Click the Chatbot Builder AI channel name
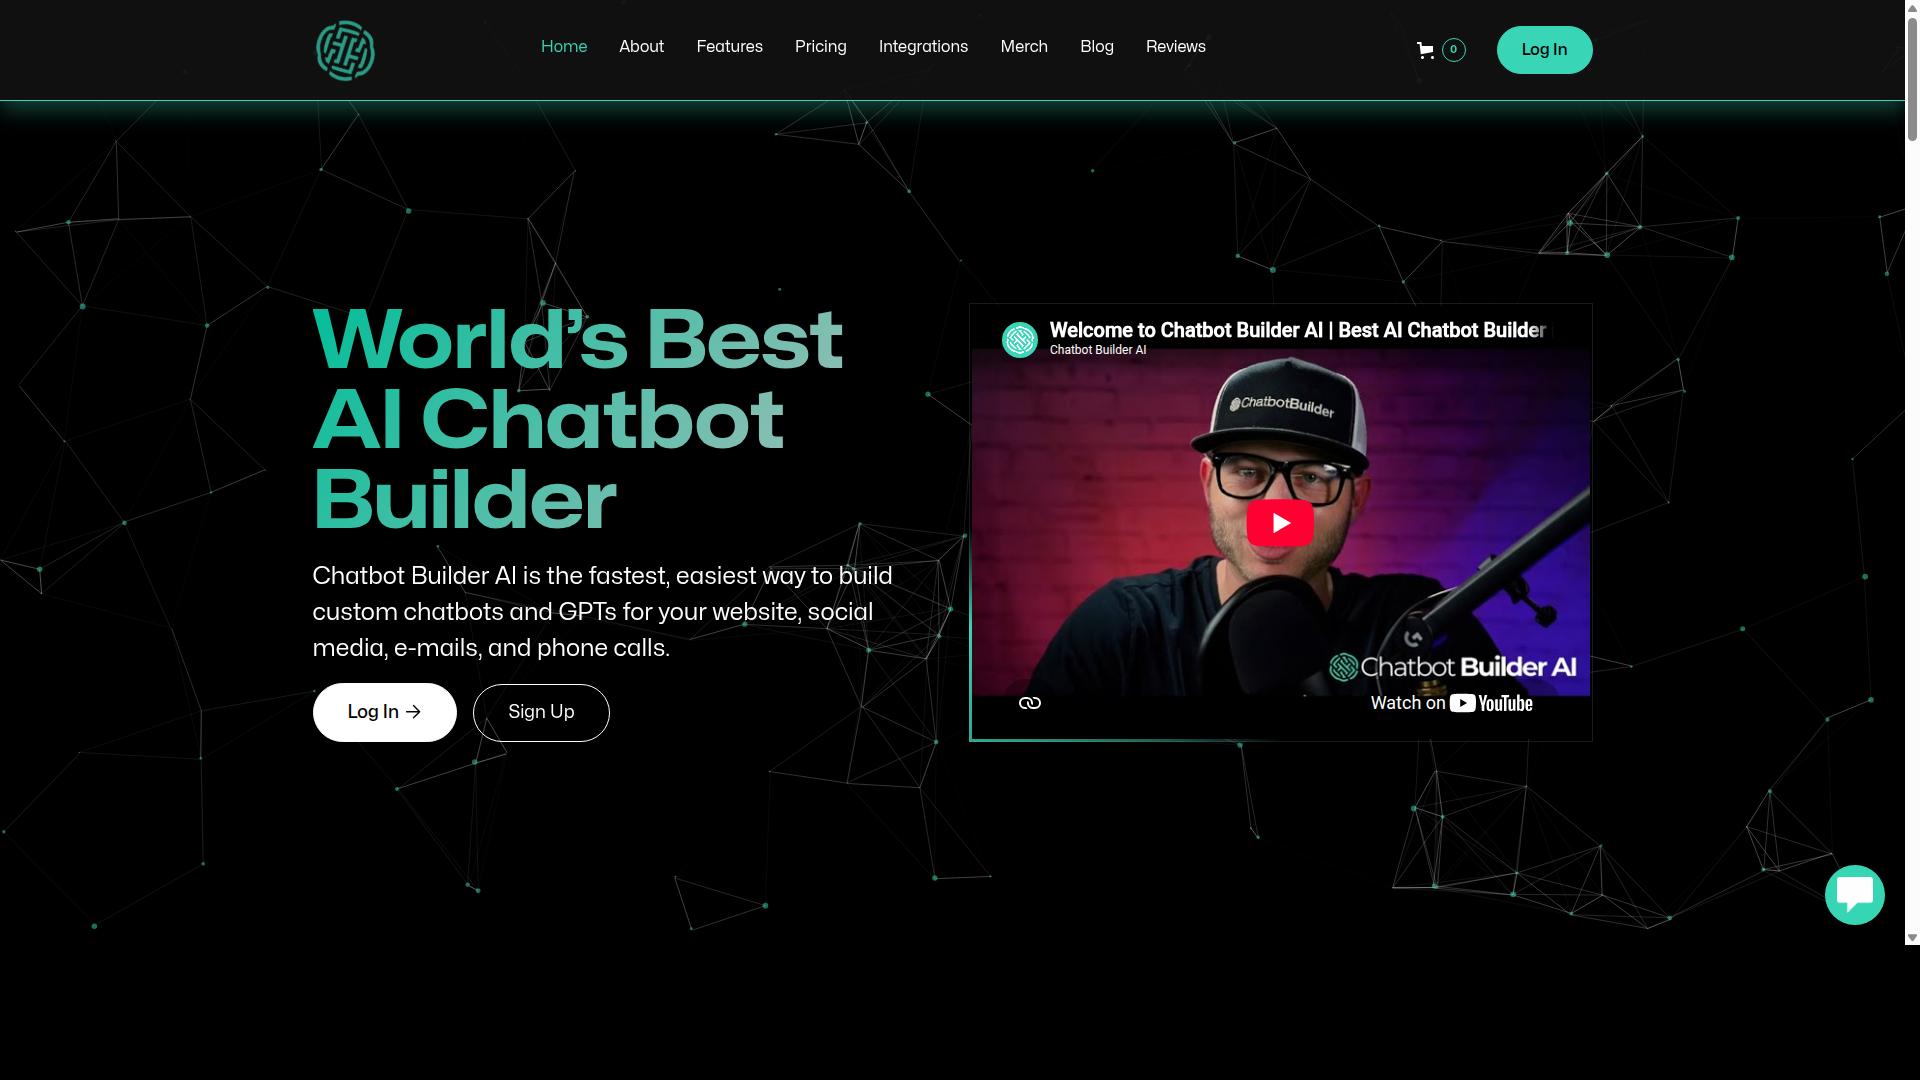Image resolution: width=1920 pixels, height=1080 pixels. [1097, 350]
